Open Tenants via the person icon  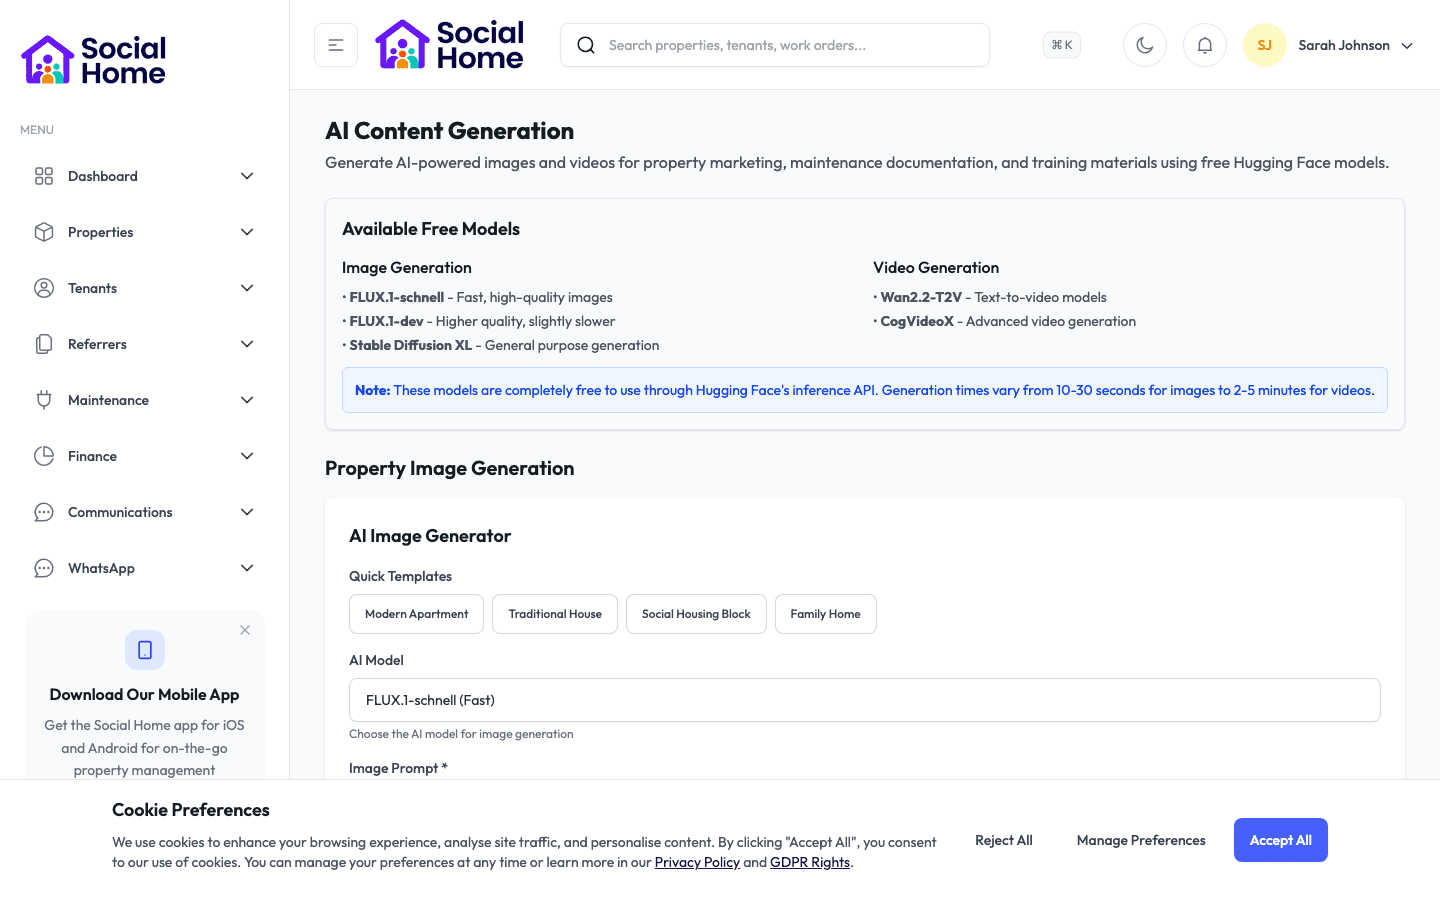44,287
